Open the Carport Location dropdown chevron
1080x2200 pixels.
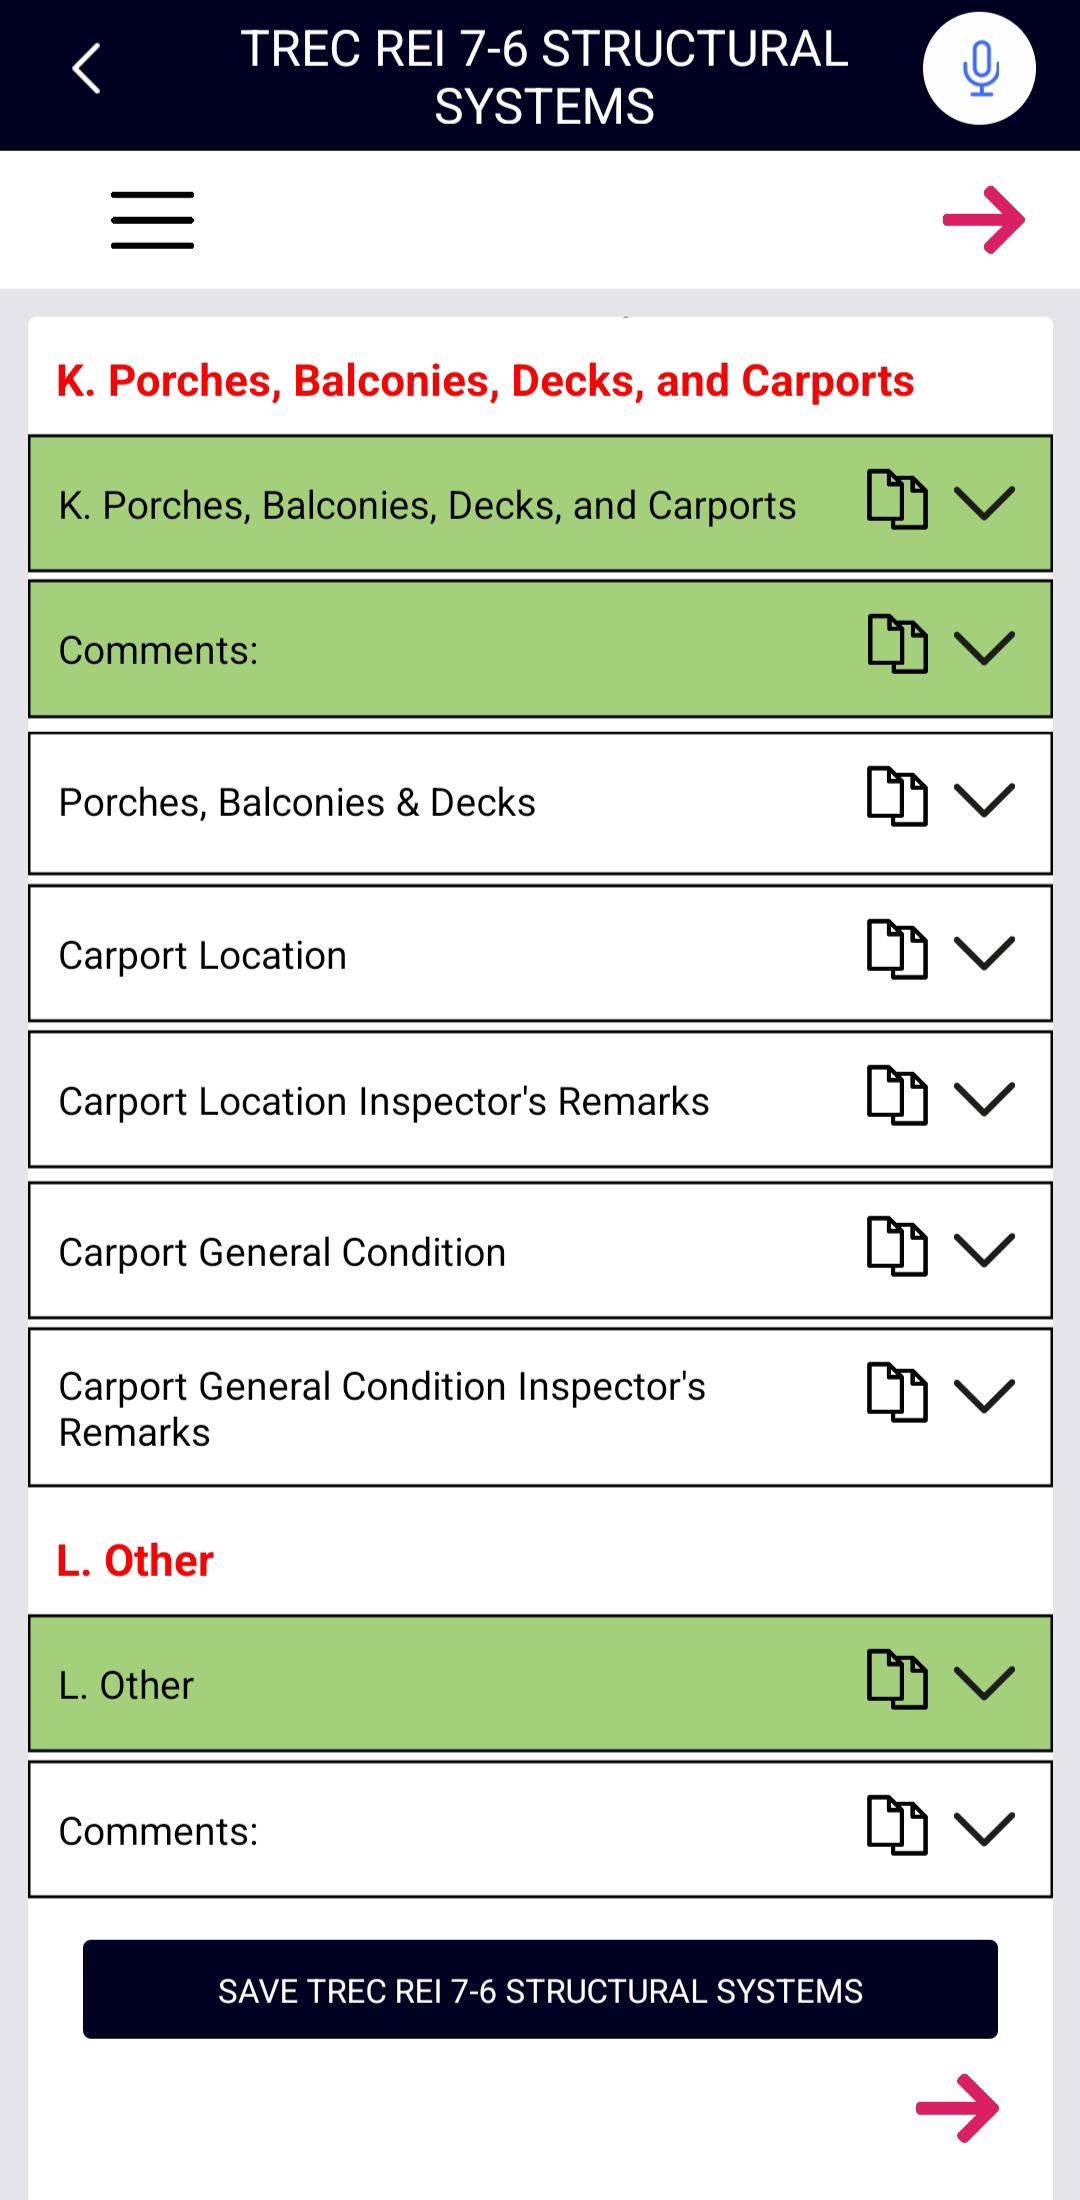click(x=984, y=952)
